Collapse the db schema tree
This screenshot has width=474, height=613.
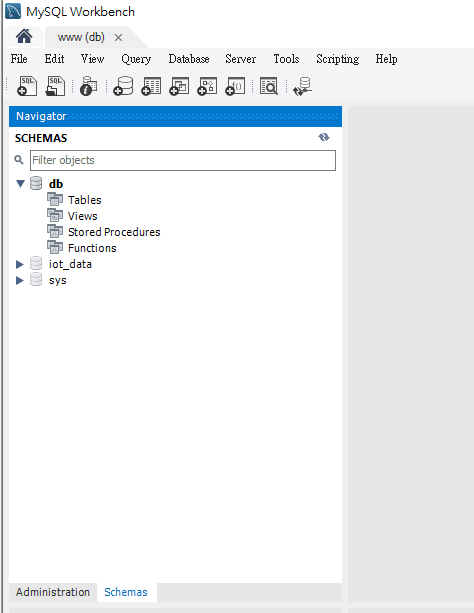tap(20, 183)
